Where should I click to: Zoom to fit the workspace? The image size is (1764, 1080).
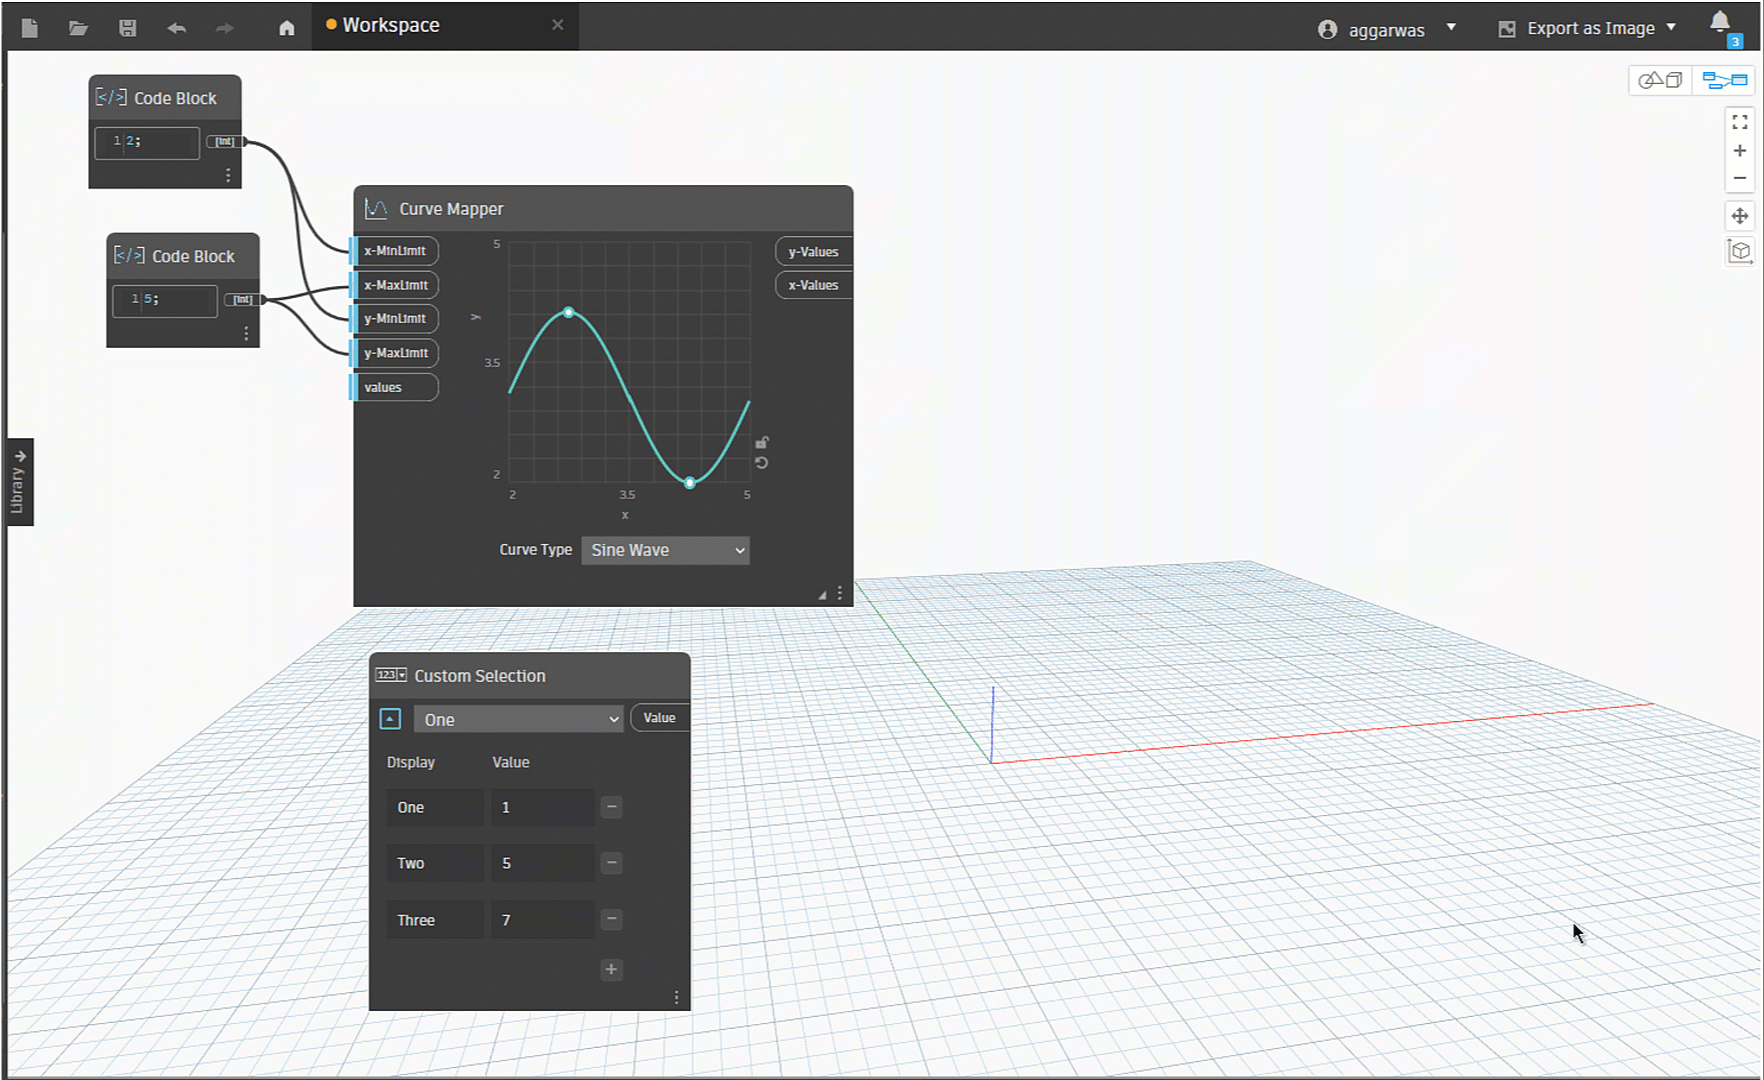click(1740, 122)
